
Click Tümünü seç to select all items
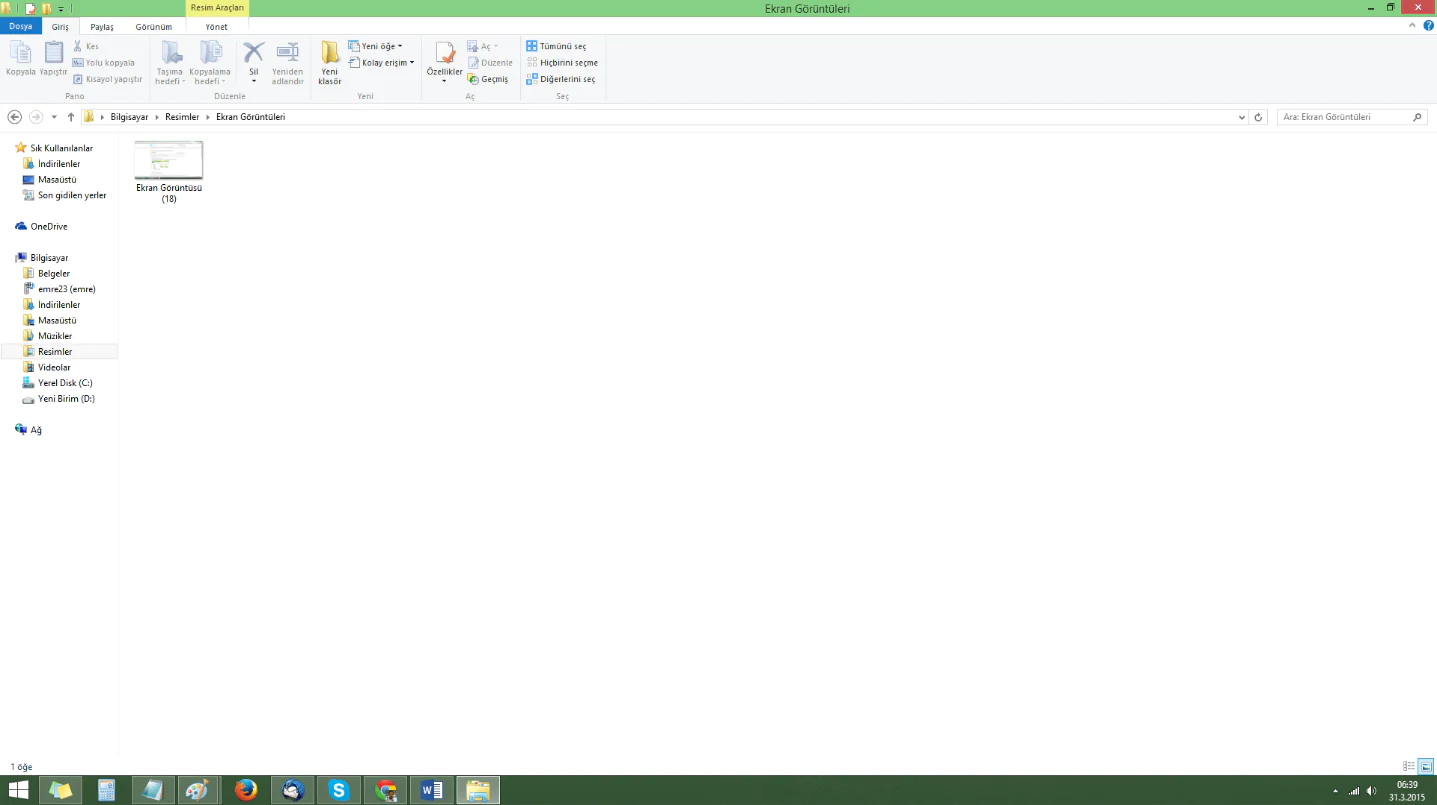tap(557, 47)
